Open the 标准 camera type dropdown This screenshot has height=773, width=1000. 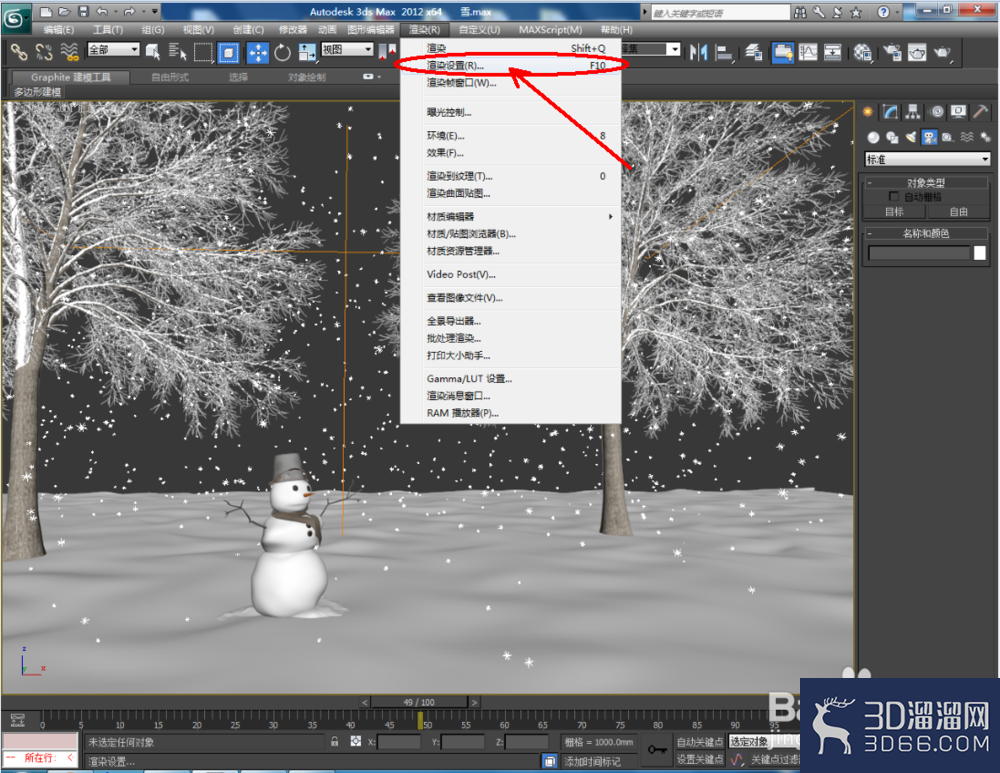(927, 159)
